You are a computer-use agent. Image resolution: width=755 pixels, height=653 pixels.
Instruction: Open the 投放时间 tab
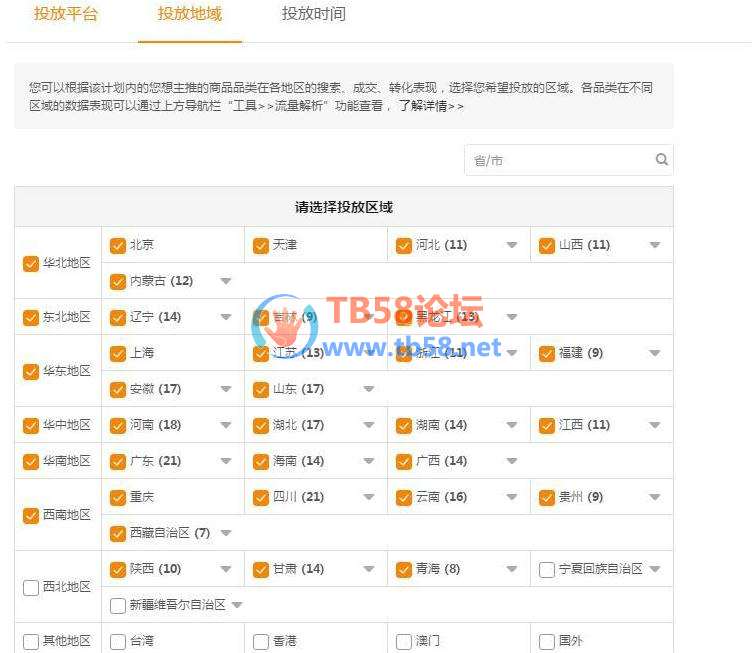(313, 14)
